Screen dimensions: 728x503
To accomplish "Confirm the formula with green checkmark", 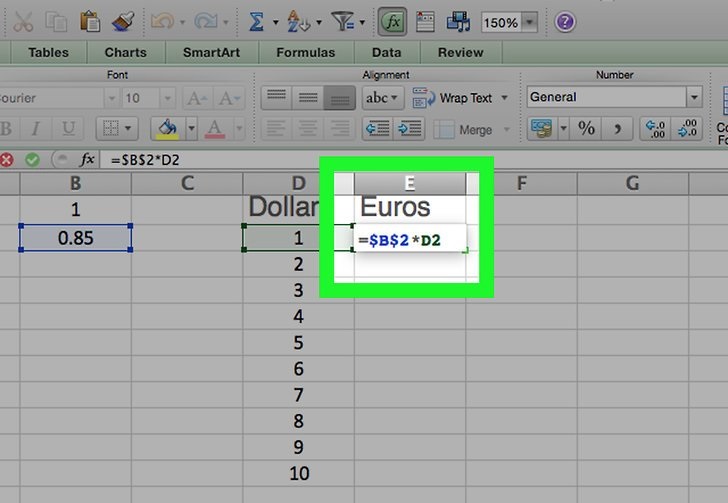I will tap(32, 160).
